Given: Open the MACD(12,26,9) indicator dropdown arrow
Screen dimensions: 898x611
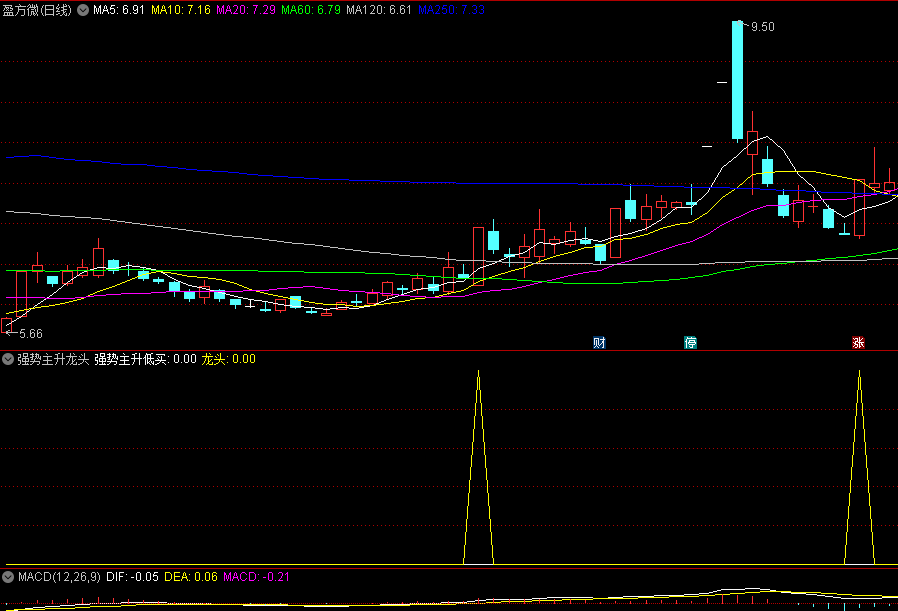Looking at the screenshot, I should tap(8, 577).
